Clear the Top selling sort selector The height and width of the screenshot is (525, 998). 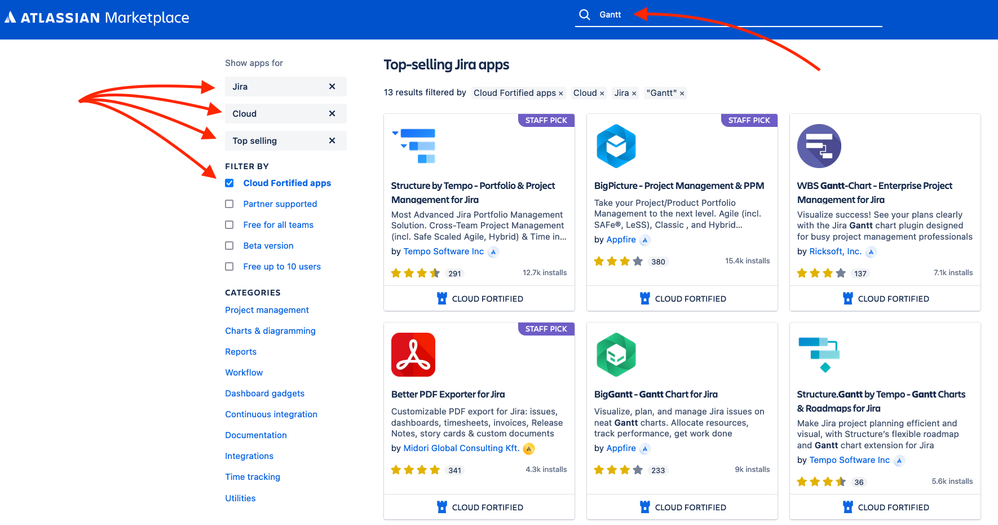332,141
